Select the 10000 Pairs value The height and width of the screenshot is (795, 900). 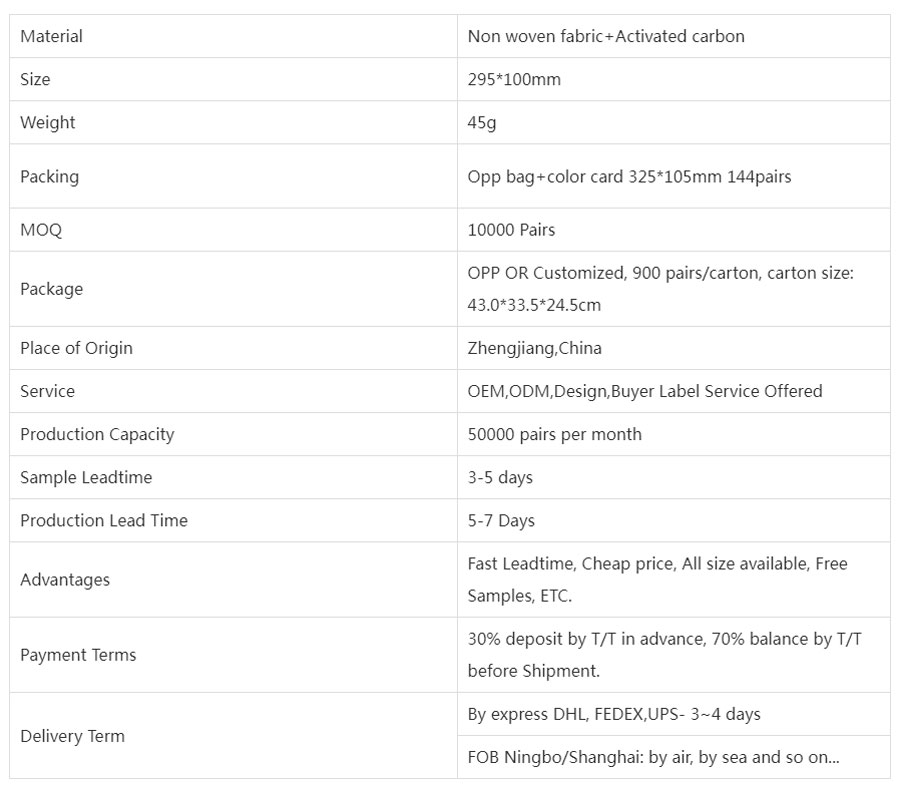pyautogui.click(x=511, y=230)
